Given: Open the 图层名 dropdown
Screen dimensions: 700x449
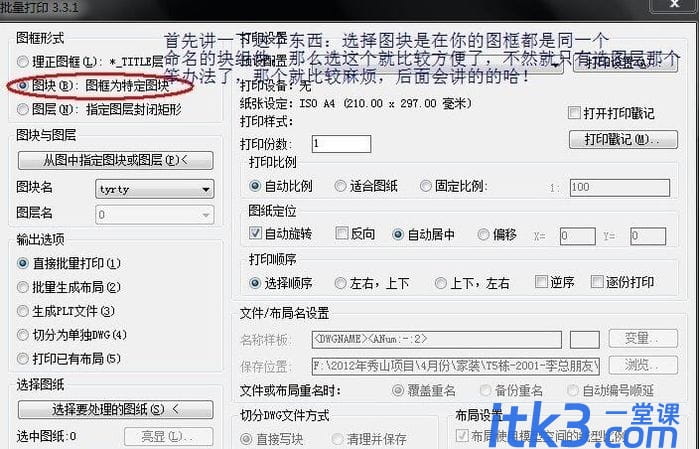Looking at the screenshot, I should pos(154,215).
